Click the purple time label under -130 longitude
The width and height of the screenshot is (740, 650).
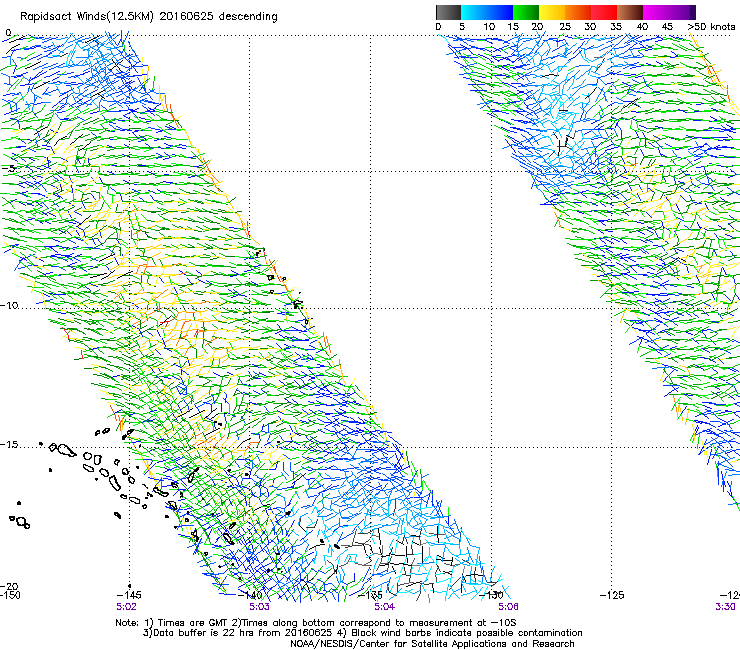tap(508, 606)
